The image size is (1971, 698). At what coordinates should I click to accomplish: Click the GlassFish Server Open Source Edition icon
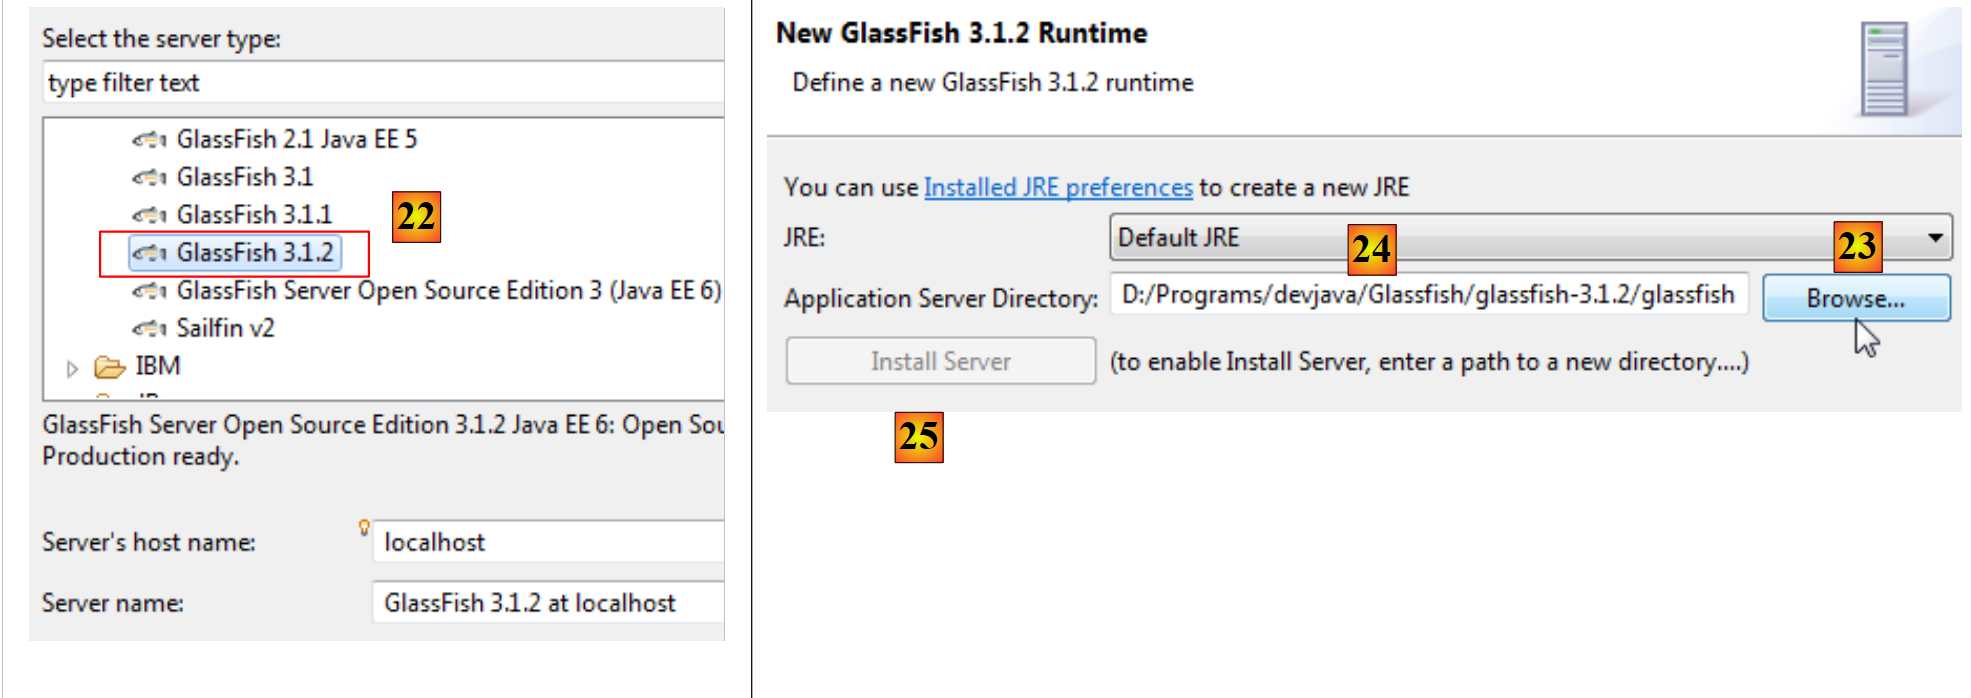[149, 291]
